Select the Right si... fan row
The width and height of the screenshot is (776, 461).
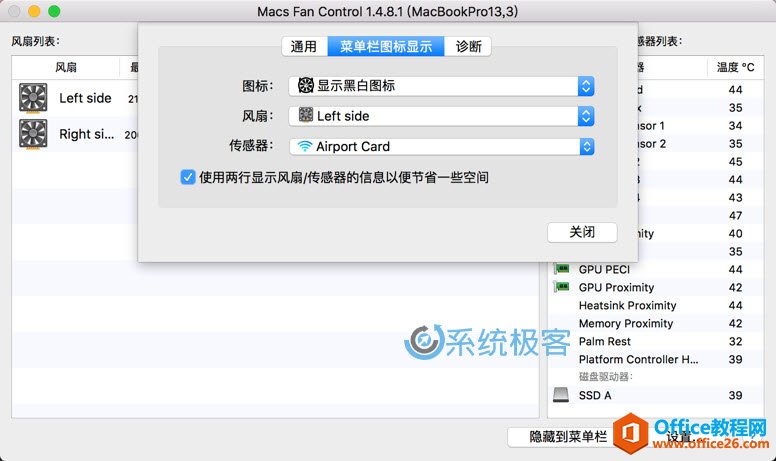[75, 134]
